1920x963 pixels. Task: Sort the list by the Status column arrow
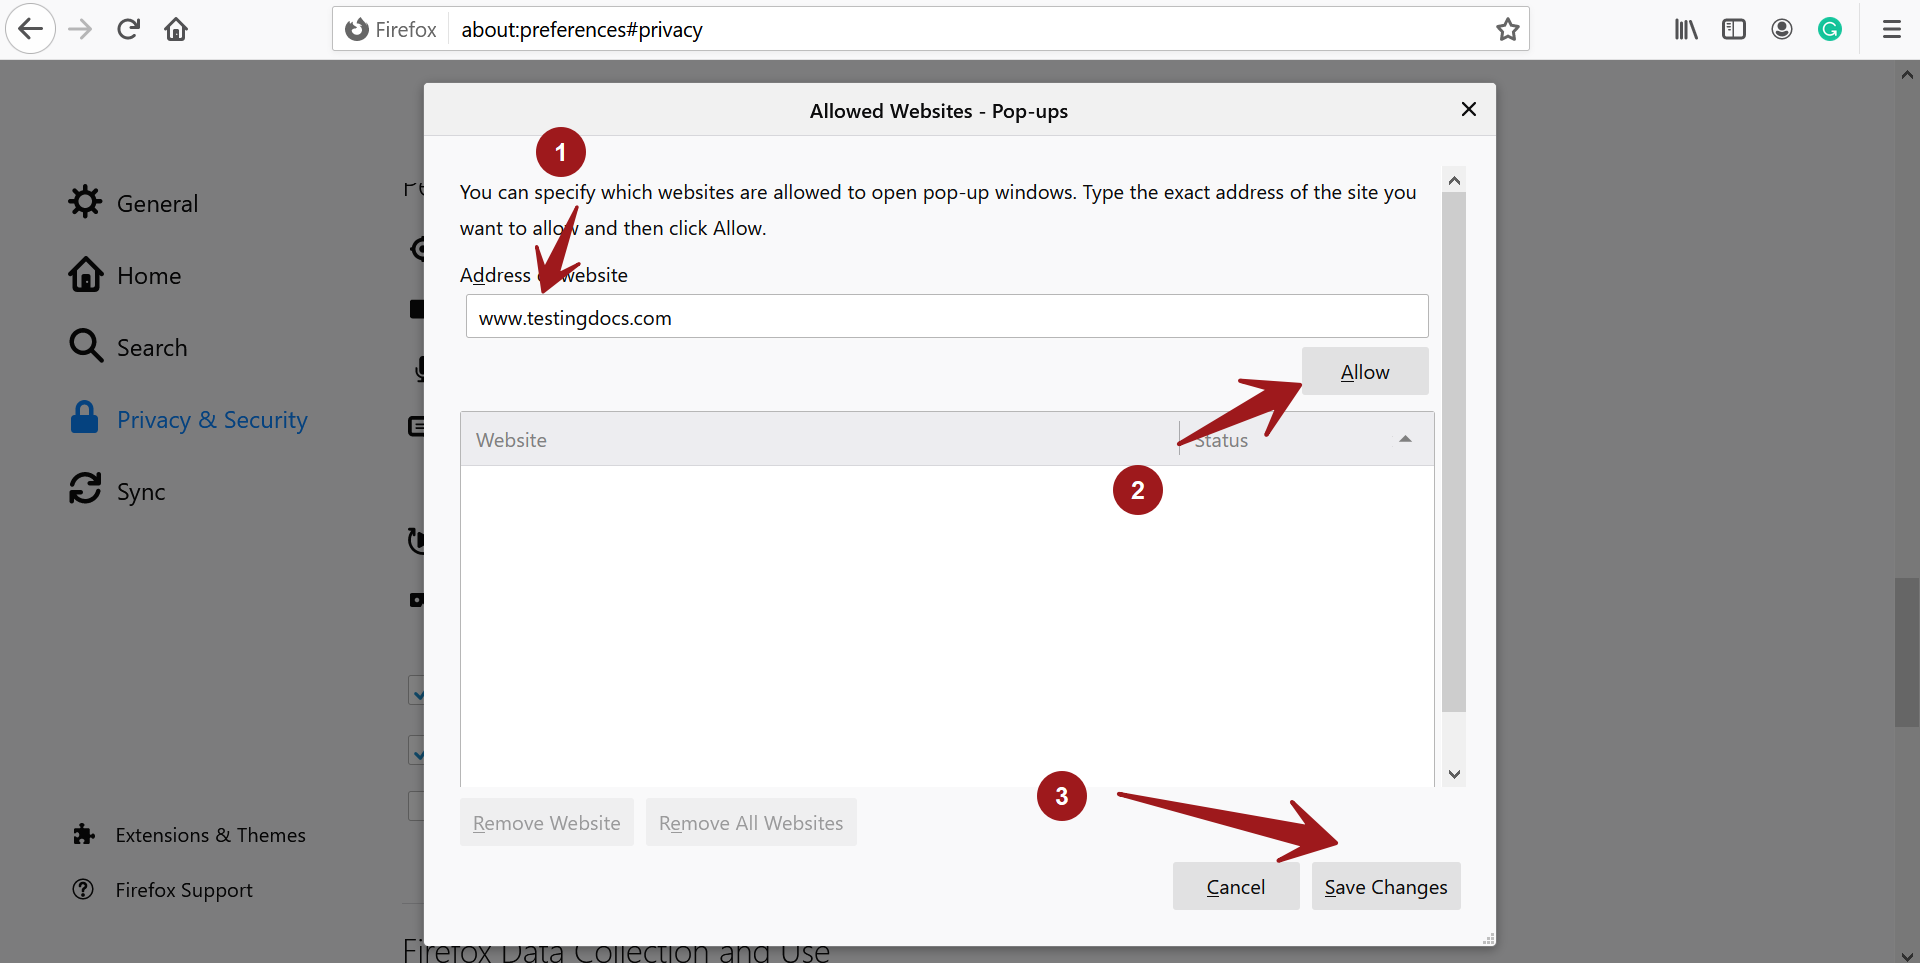(x=1405, y=440)
